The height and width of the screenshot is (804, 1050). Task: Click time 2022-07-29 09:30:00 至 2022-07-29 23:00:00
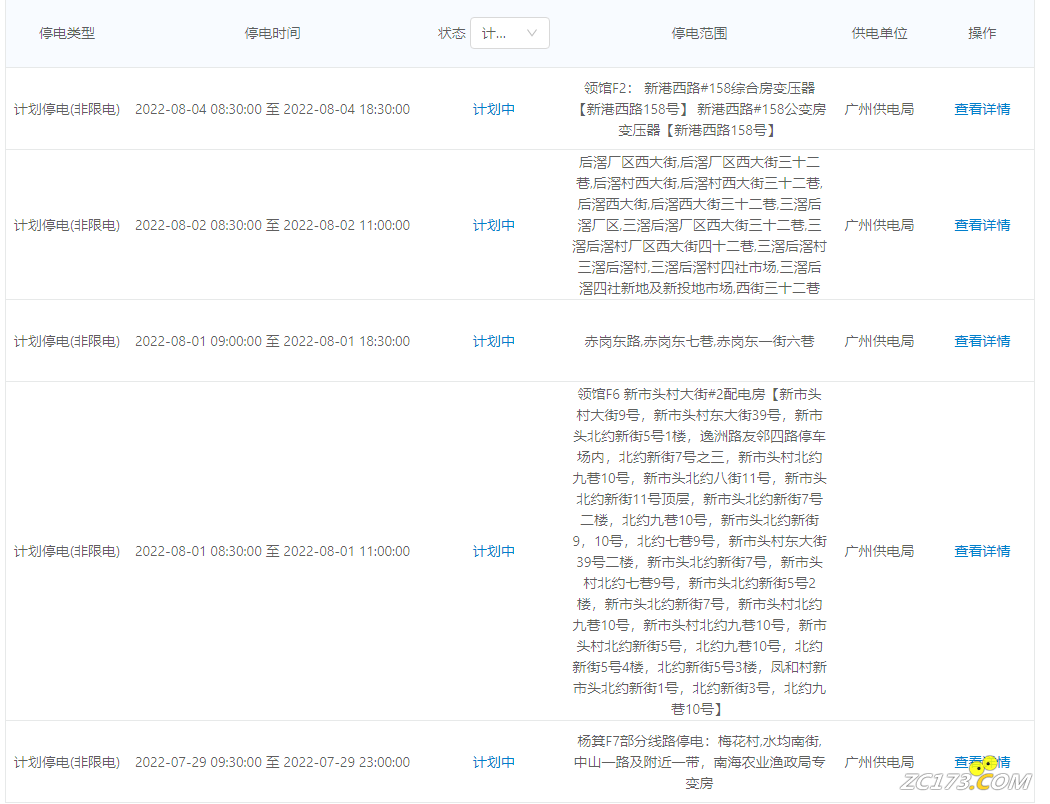pos(273,762)
